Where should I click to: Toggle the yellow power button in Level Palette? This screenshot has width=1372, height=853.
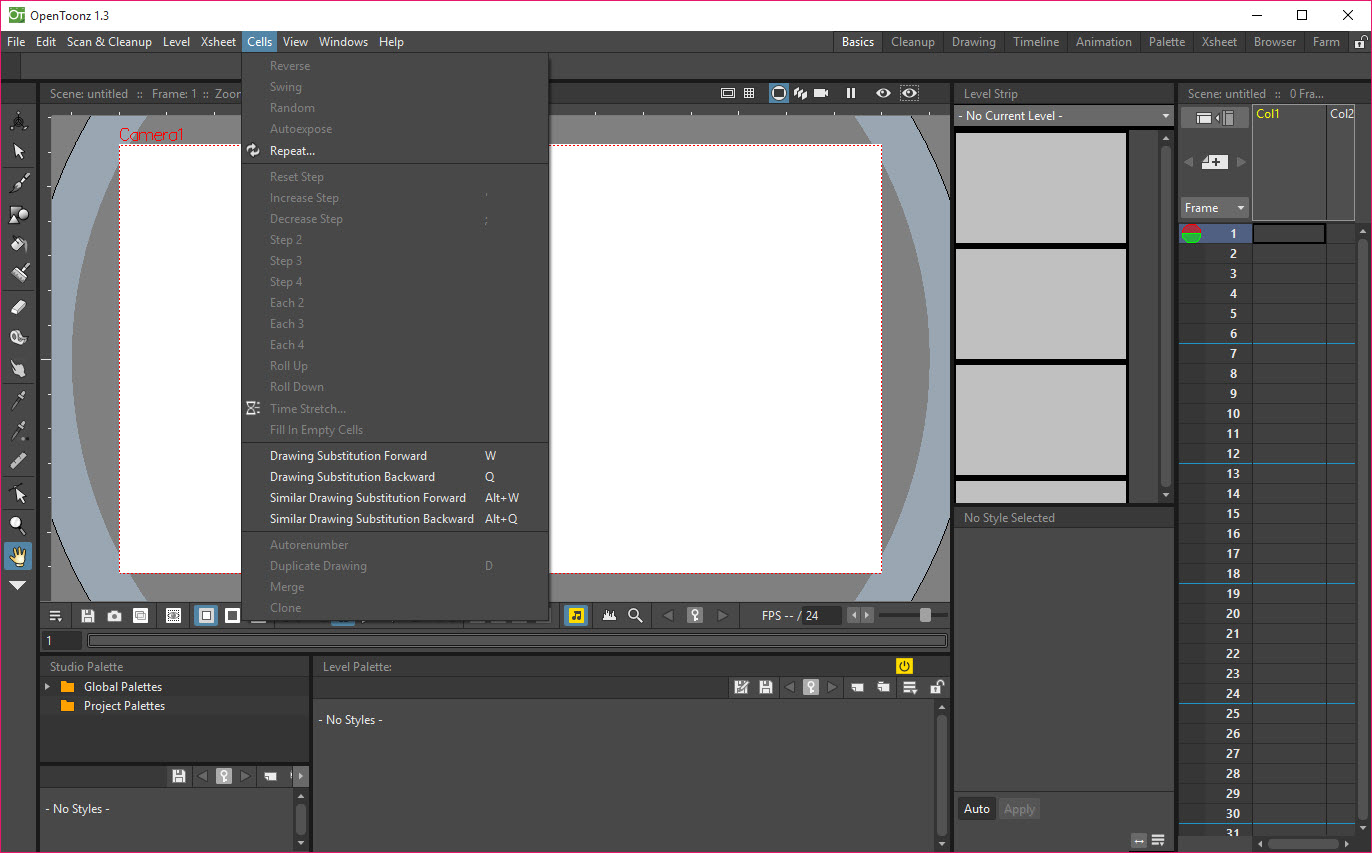click(904, 666)
